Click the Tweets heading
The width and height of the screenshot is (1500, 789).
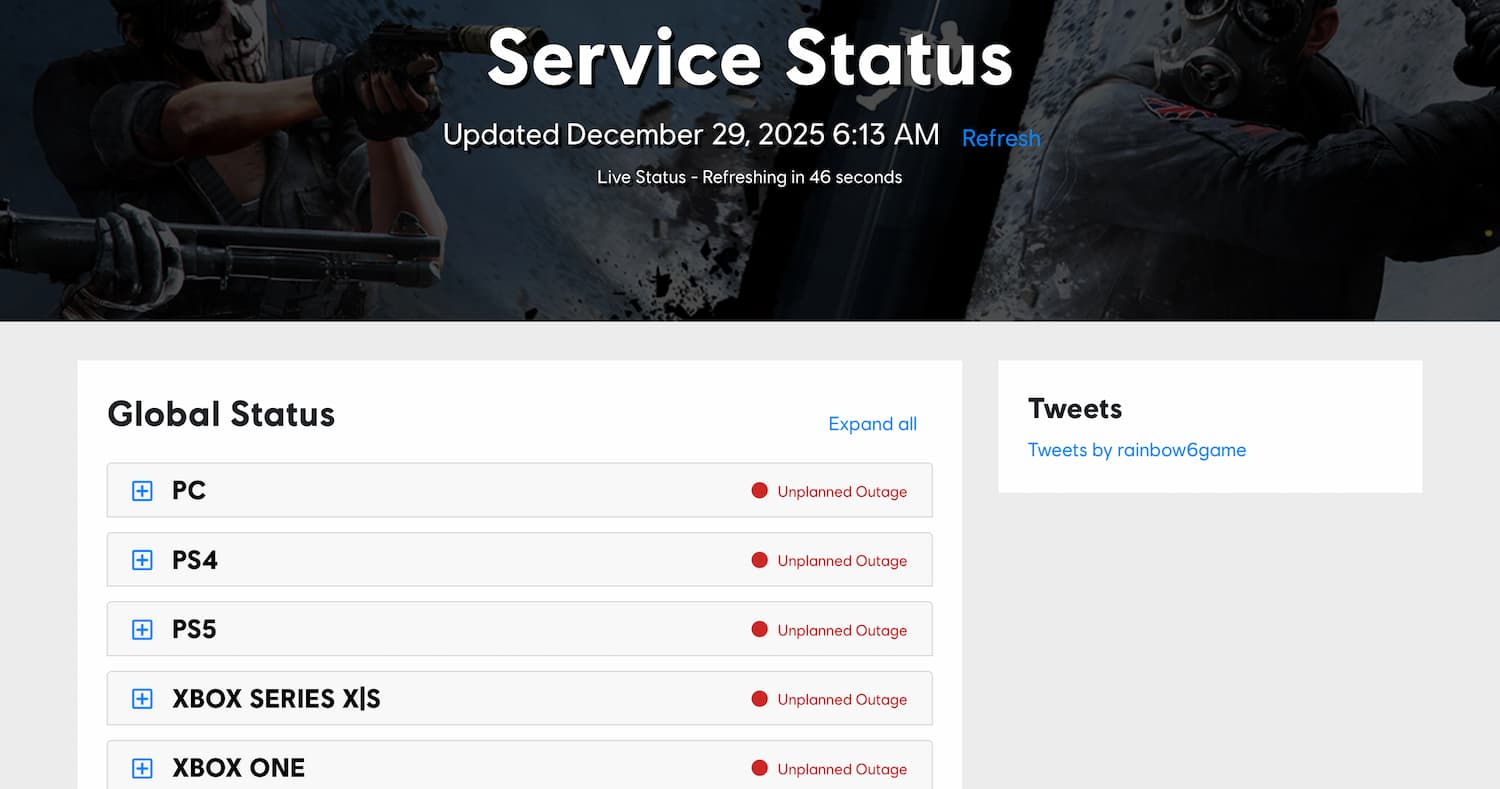click(1075, 408)
